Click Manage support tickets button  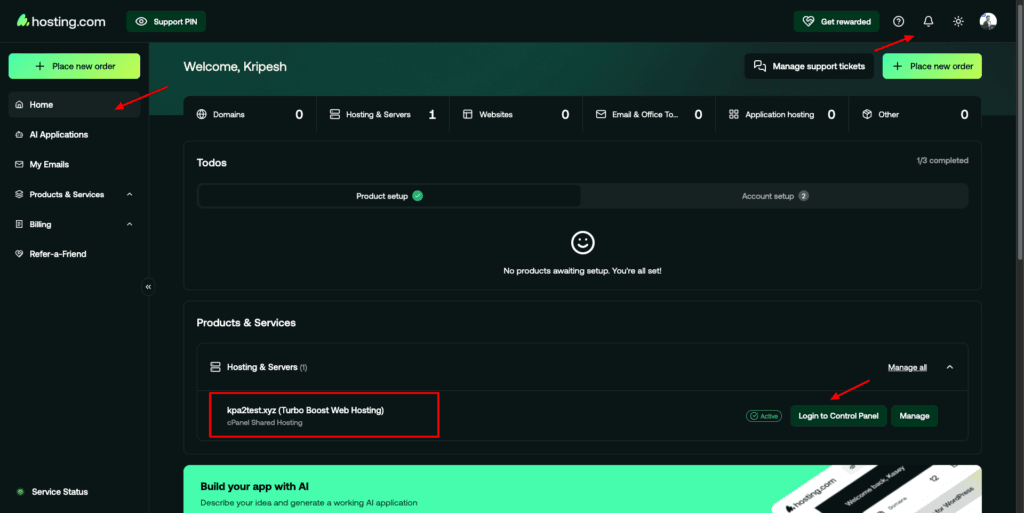click(x=809, y=66)
